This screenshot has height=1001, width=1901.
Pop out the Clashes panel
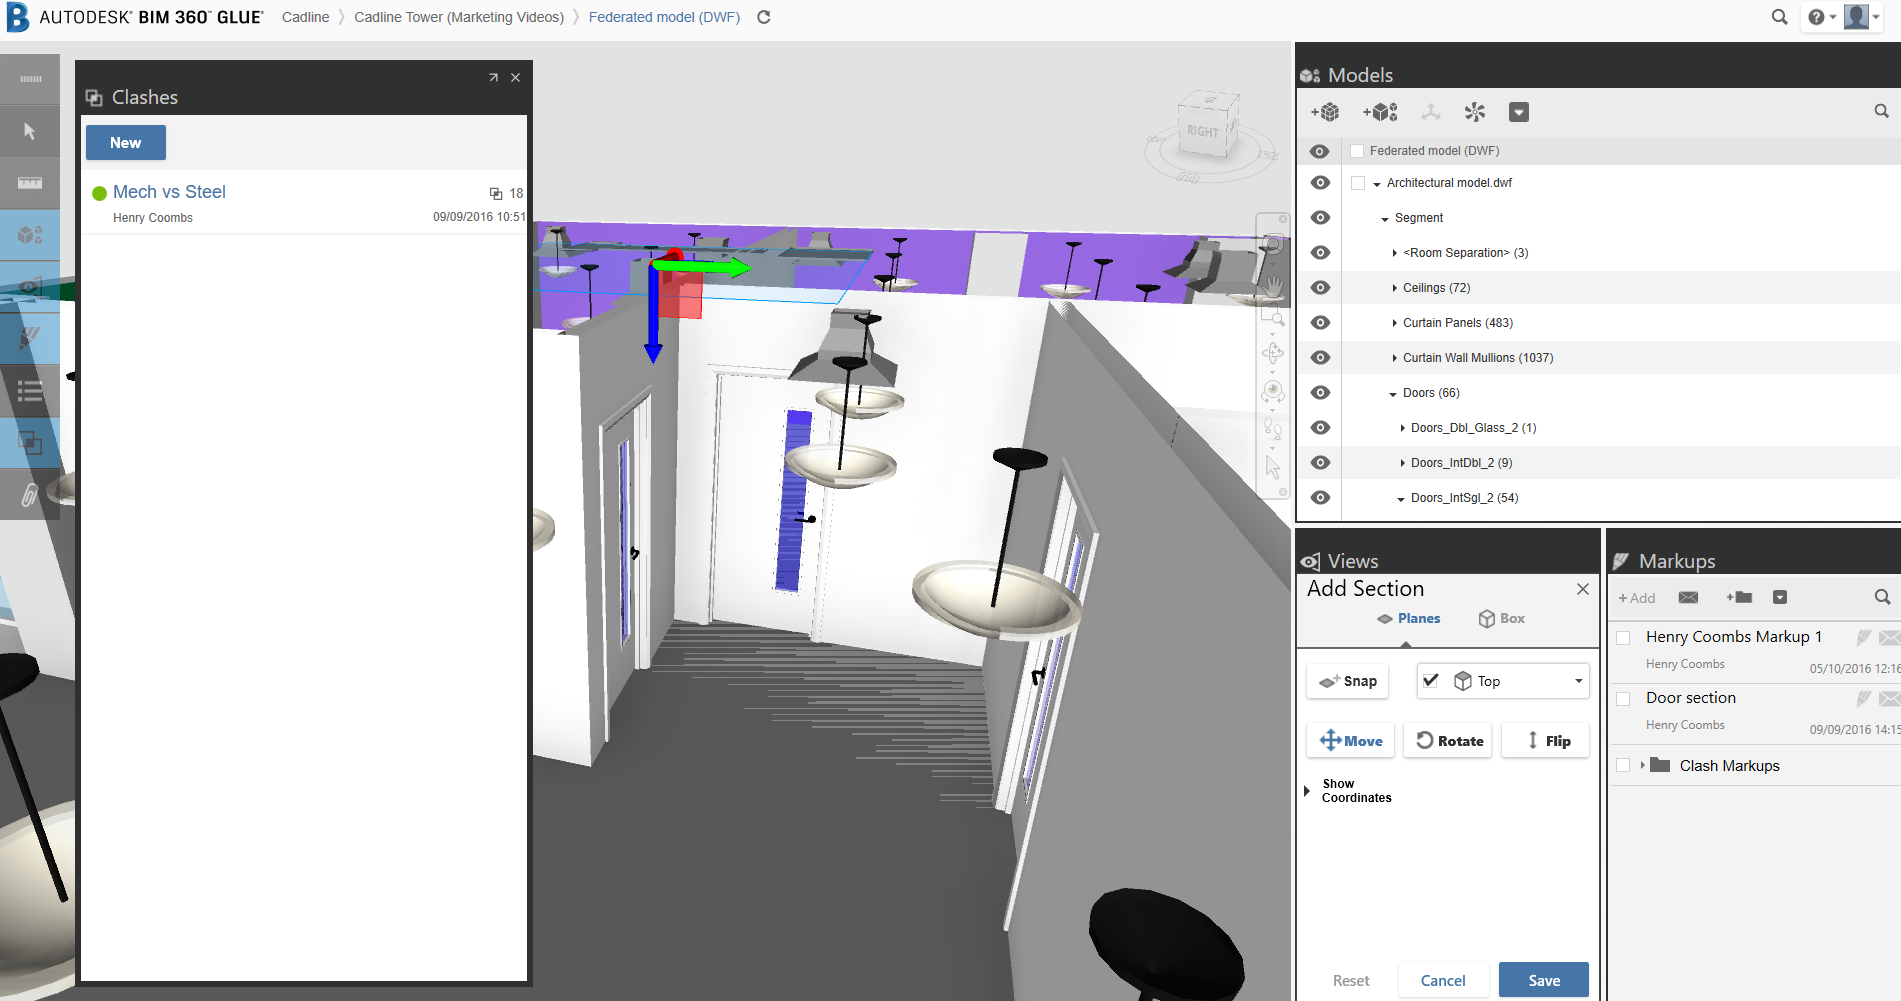point(493,78)
